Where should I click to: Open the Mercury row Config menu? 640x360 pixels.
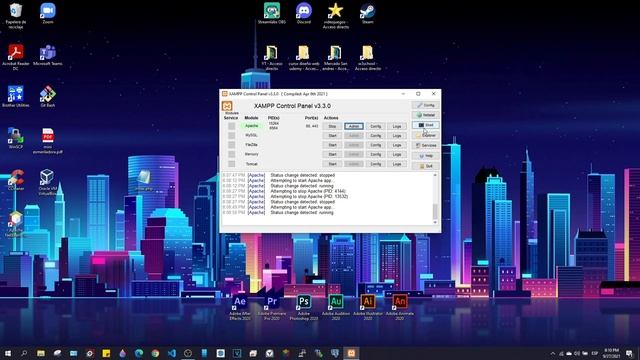376,154
